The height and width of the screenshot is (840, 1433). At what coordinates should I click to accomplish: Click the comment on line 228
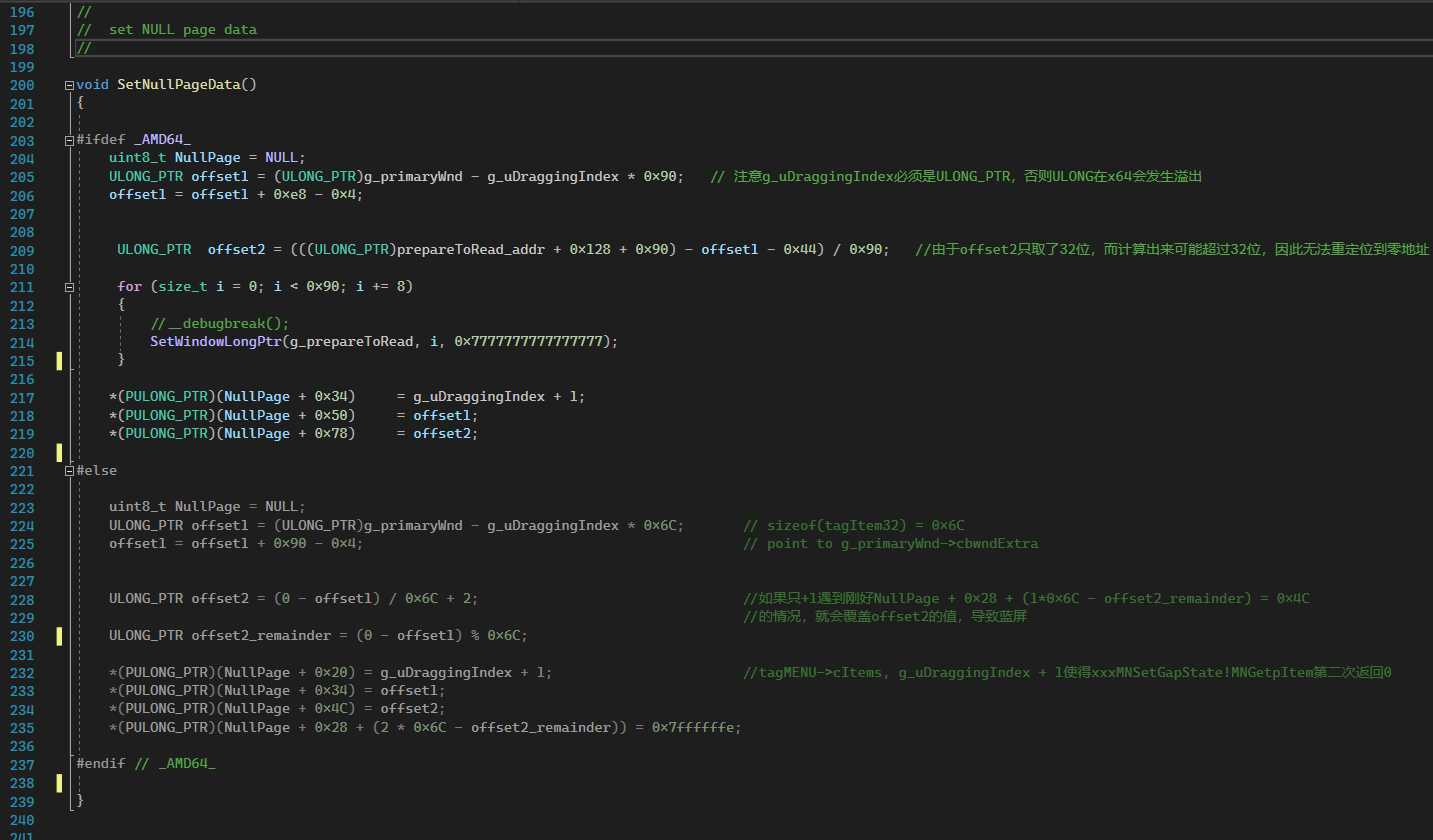coord(1027,599)
